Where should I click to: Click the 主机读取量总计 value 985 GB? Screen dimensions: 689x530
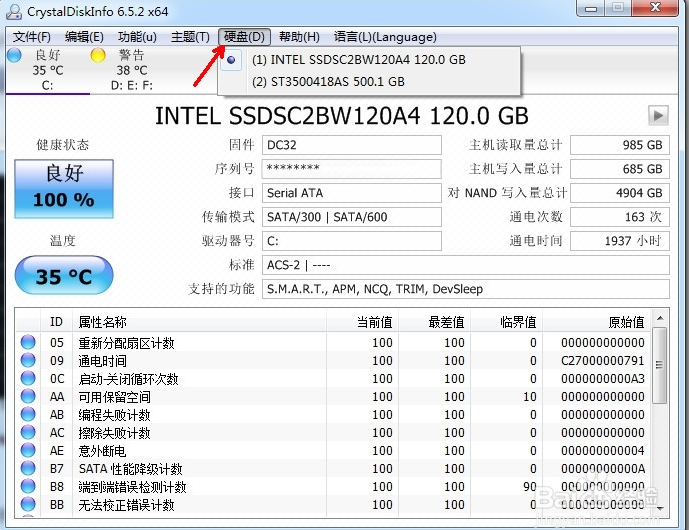point(620,145)
